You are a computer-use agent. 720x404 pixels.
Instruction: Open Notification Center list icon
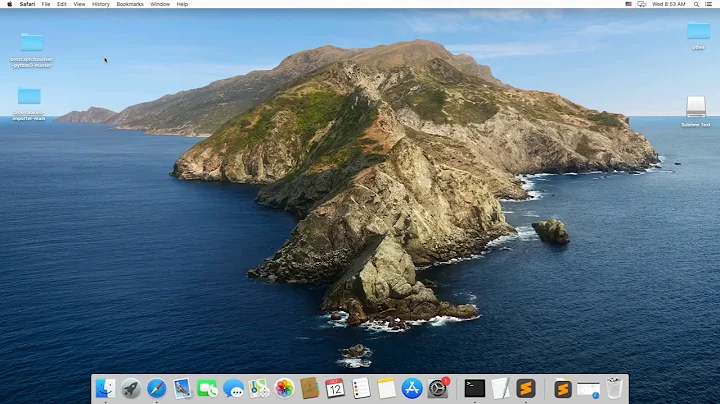point(709,4)
